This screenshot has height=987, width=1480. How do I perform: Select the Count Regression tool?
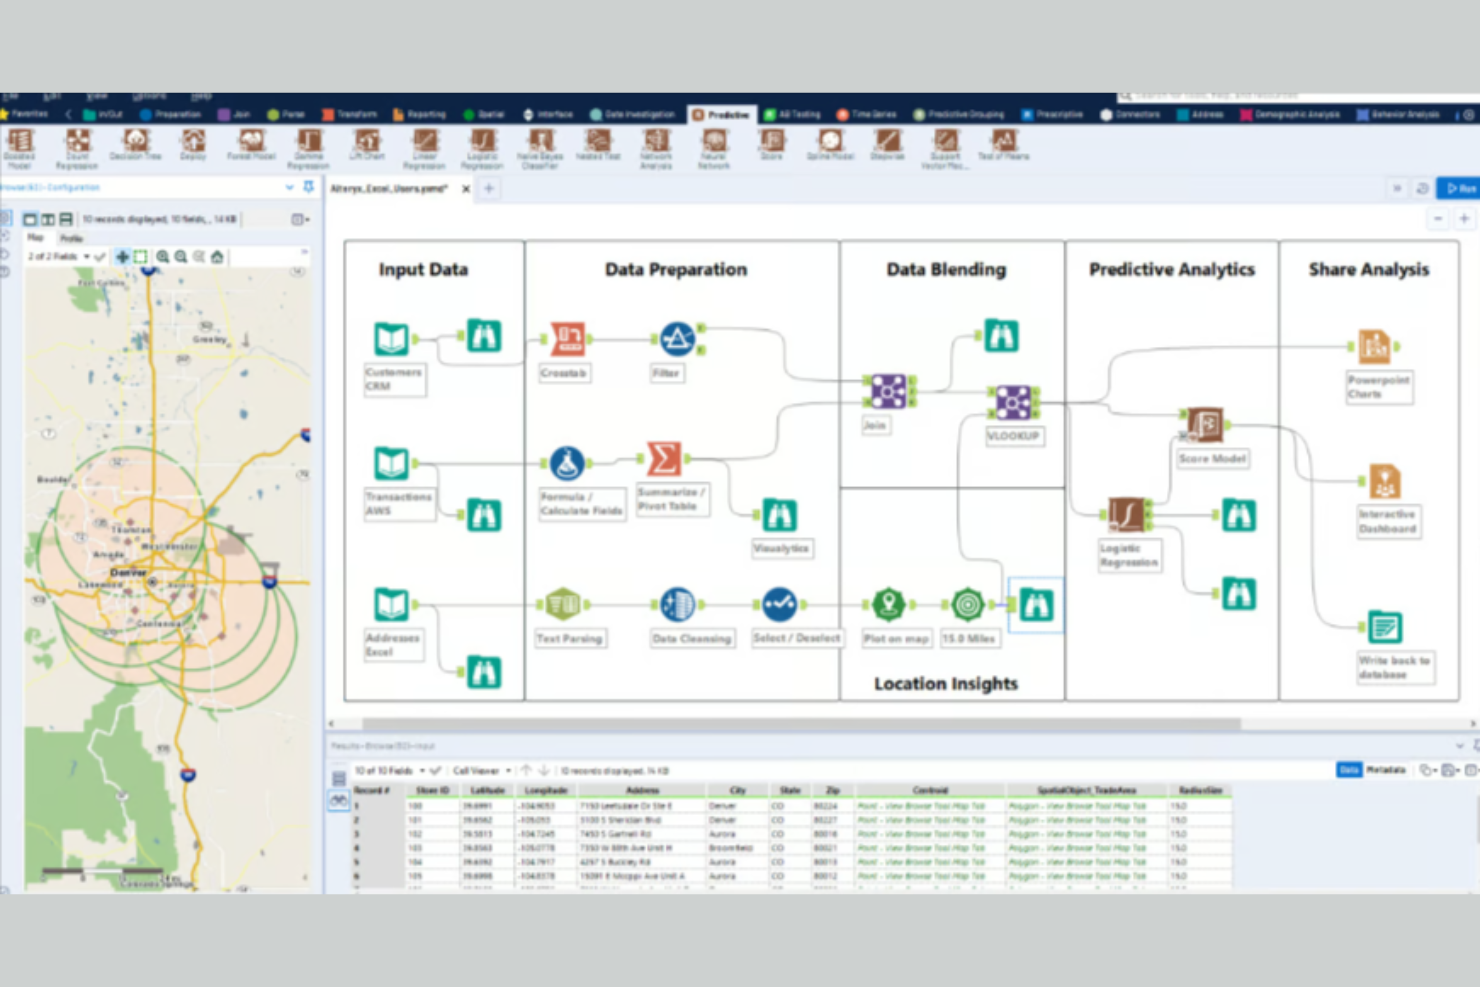click(x=77, y=148)
